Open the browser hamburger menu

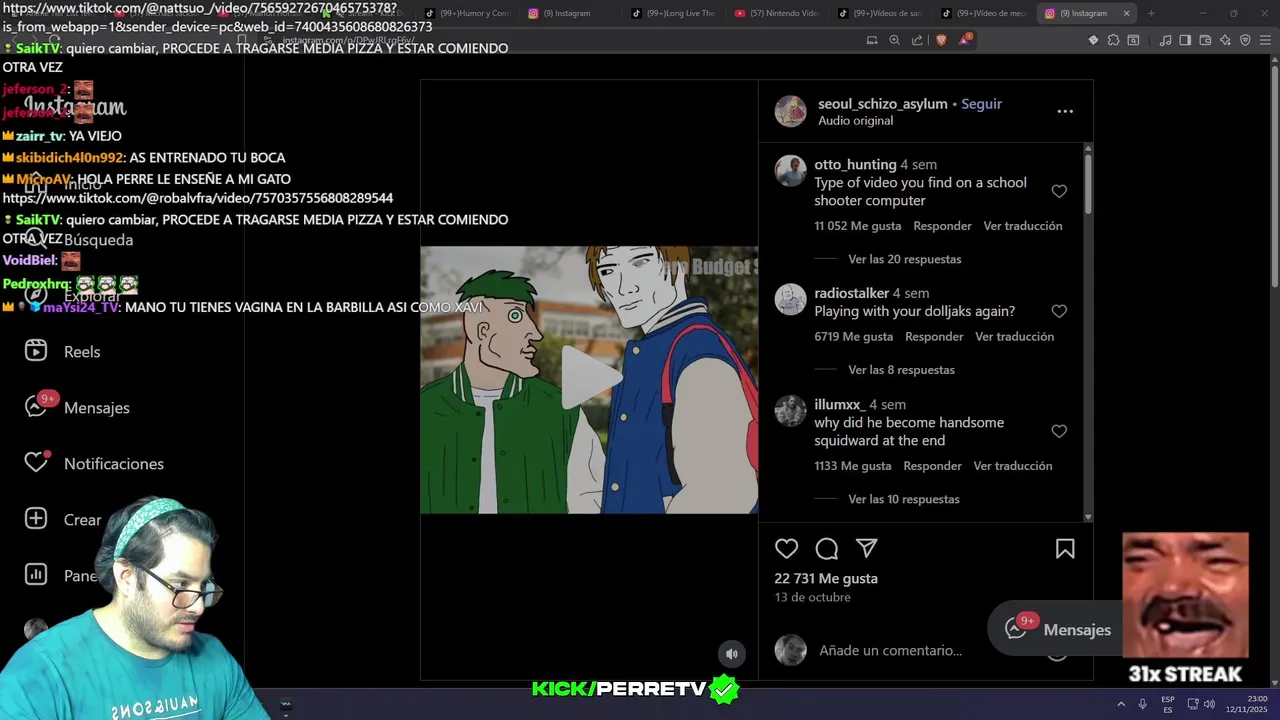pyautogui.click(x=1265, y=40)
